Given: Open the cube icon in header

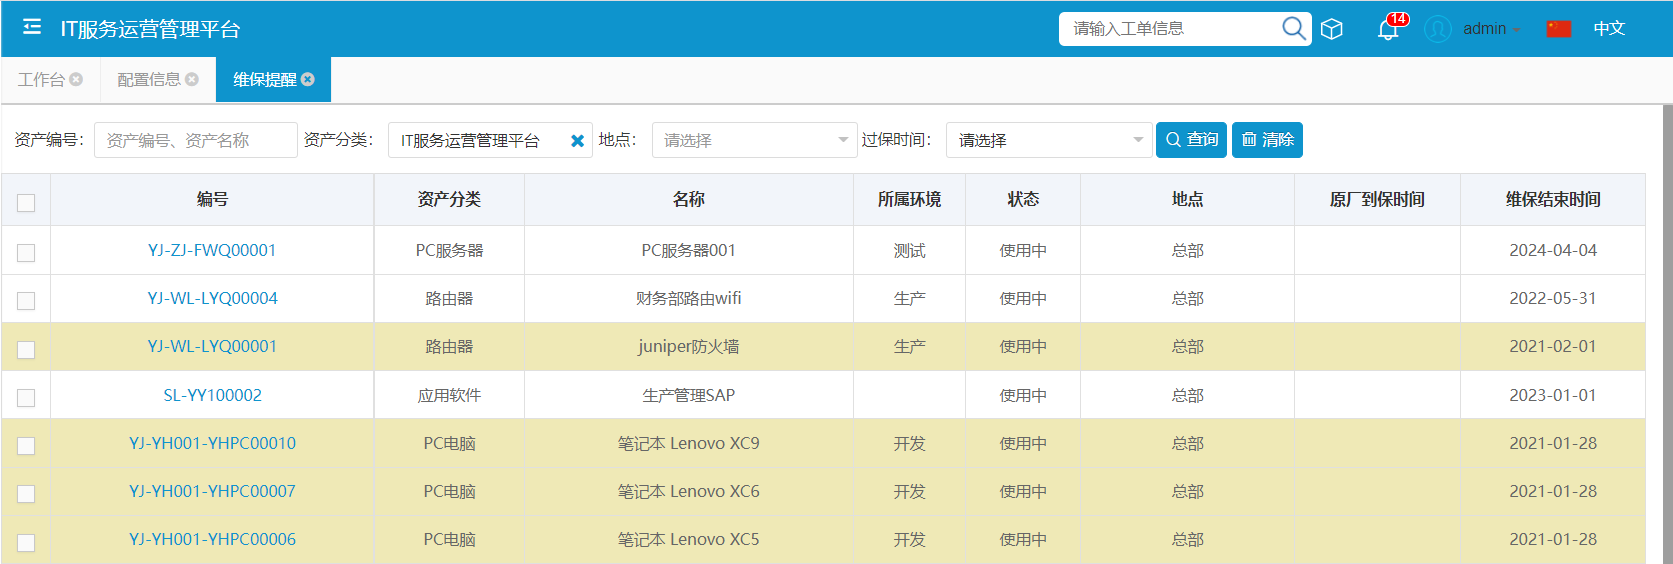Looking at the screenshot, I should 1332,29.
